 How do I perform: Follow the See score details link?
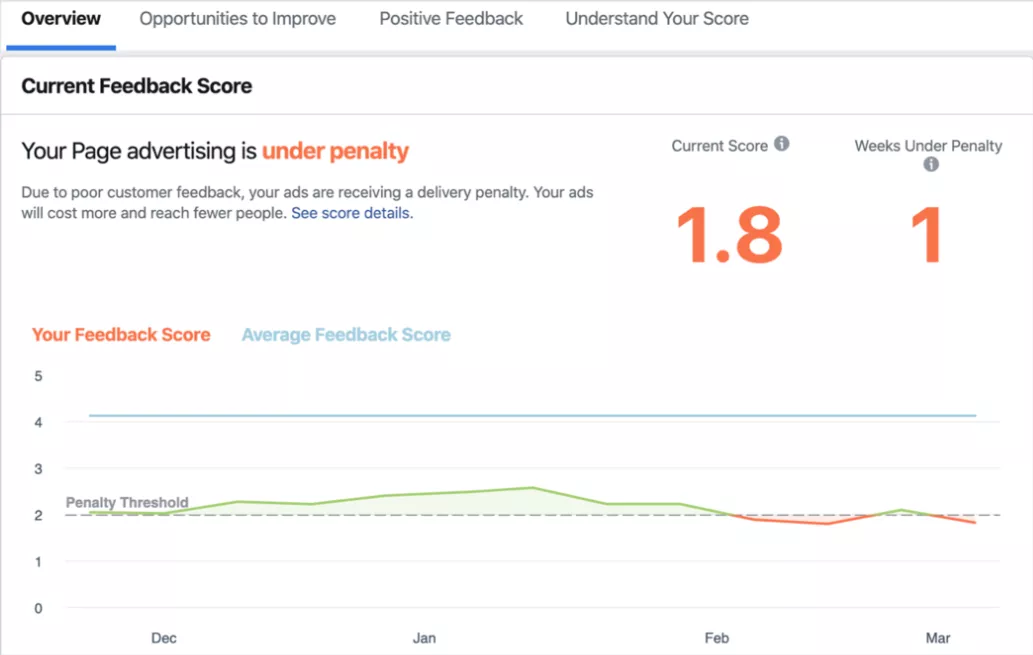[352, 213]
